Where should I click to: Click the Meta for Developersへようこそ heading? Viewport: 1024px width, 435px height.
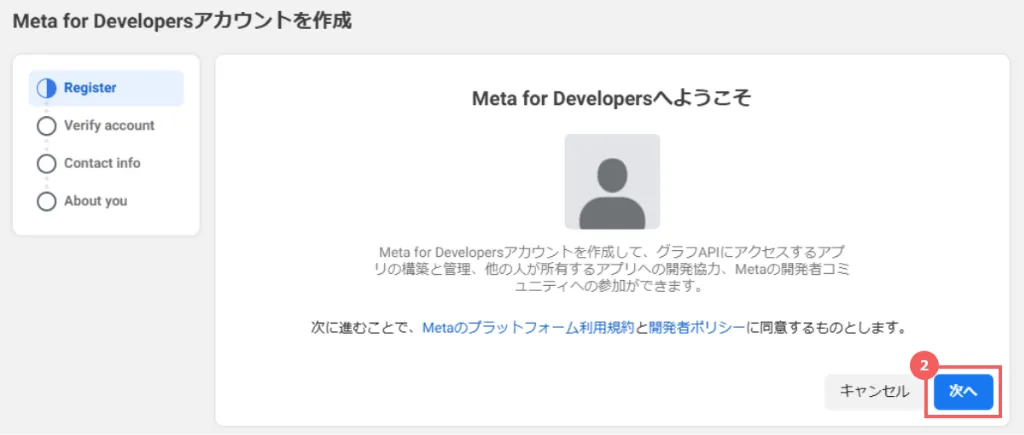pos(612,99)
